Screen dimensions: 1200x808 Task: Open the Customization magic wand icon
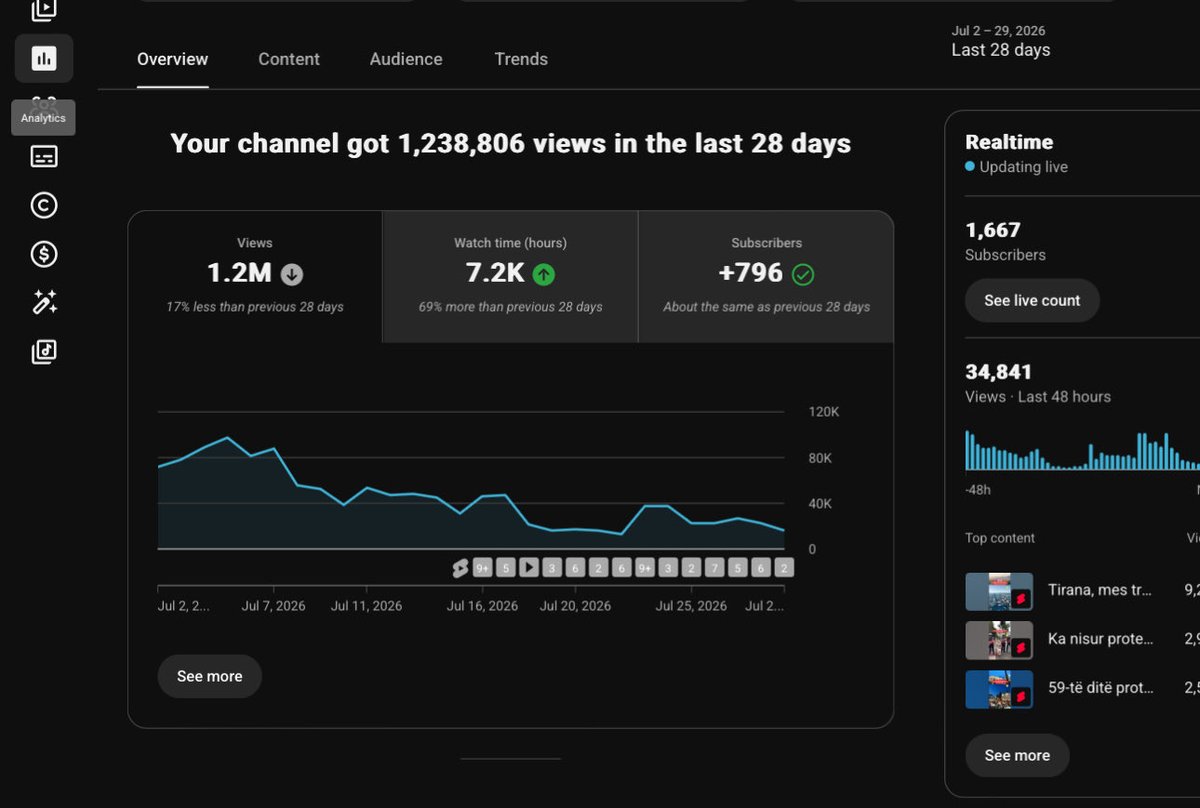click(44, 303)
